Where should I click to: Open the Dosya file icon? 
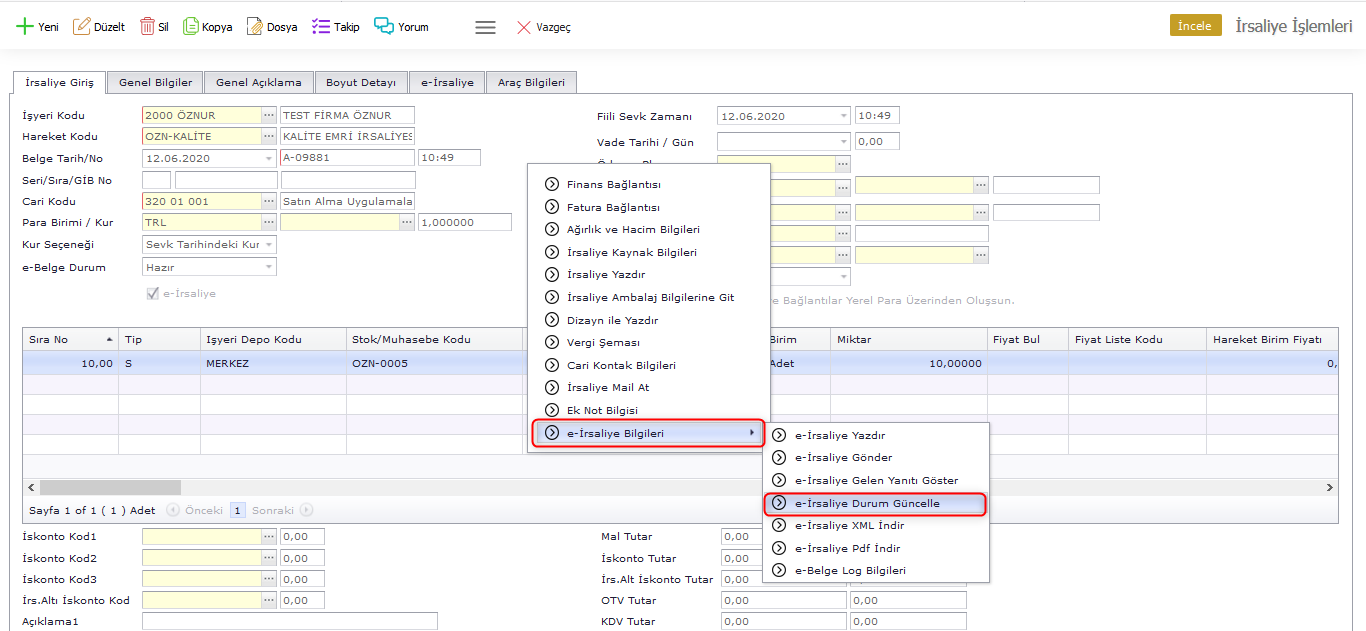tap(255, 27)
